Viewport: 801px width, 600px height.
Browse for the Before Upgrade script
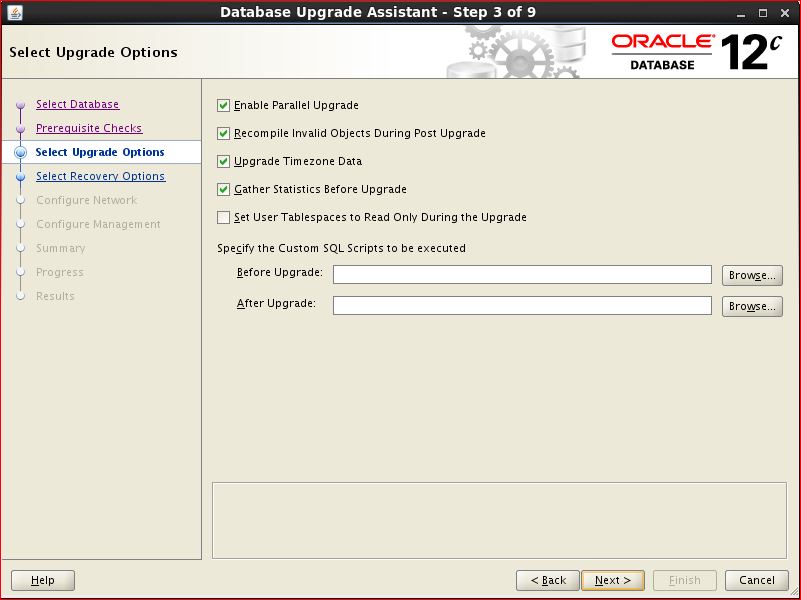point(752,276)
